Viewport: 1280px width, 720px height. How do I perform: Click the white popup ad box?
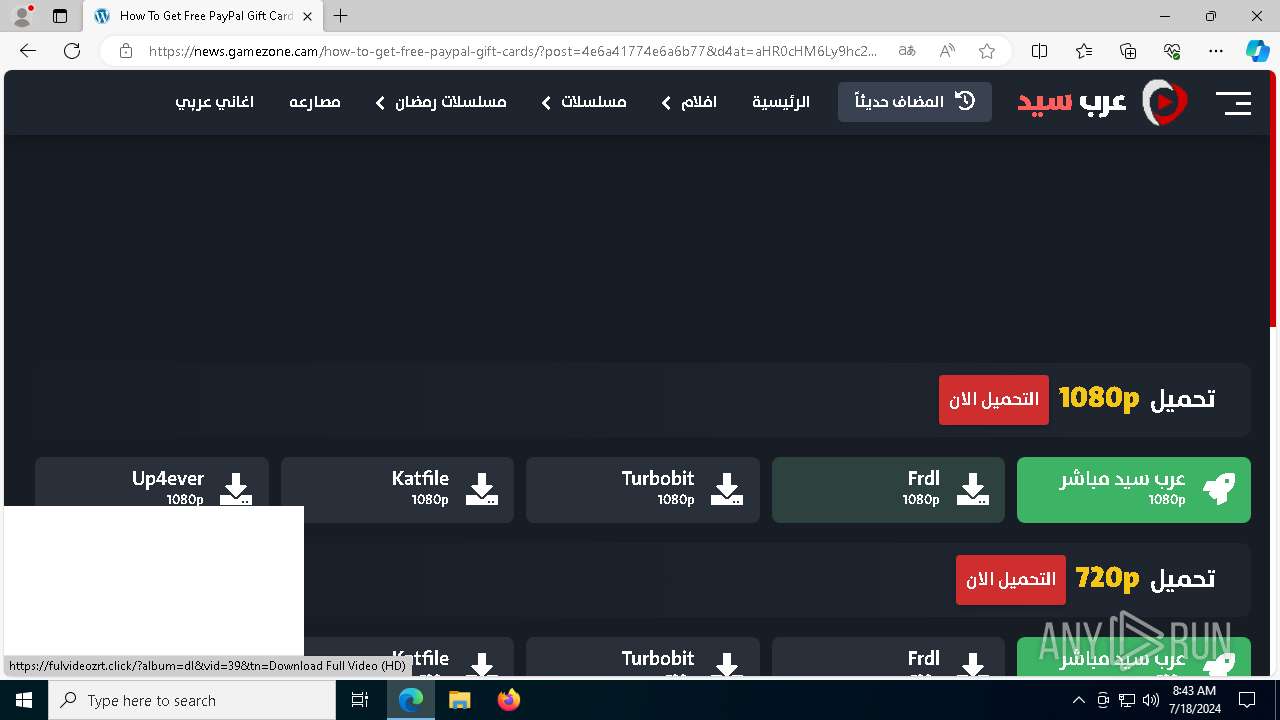tap(154, 581)
